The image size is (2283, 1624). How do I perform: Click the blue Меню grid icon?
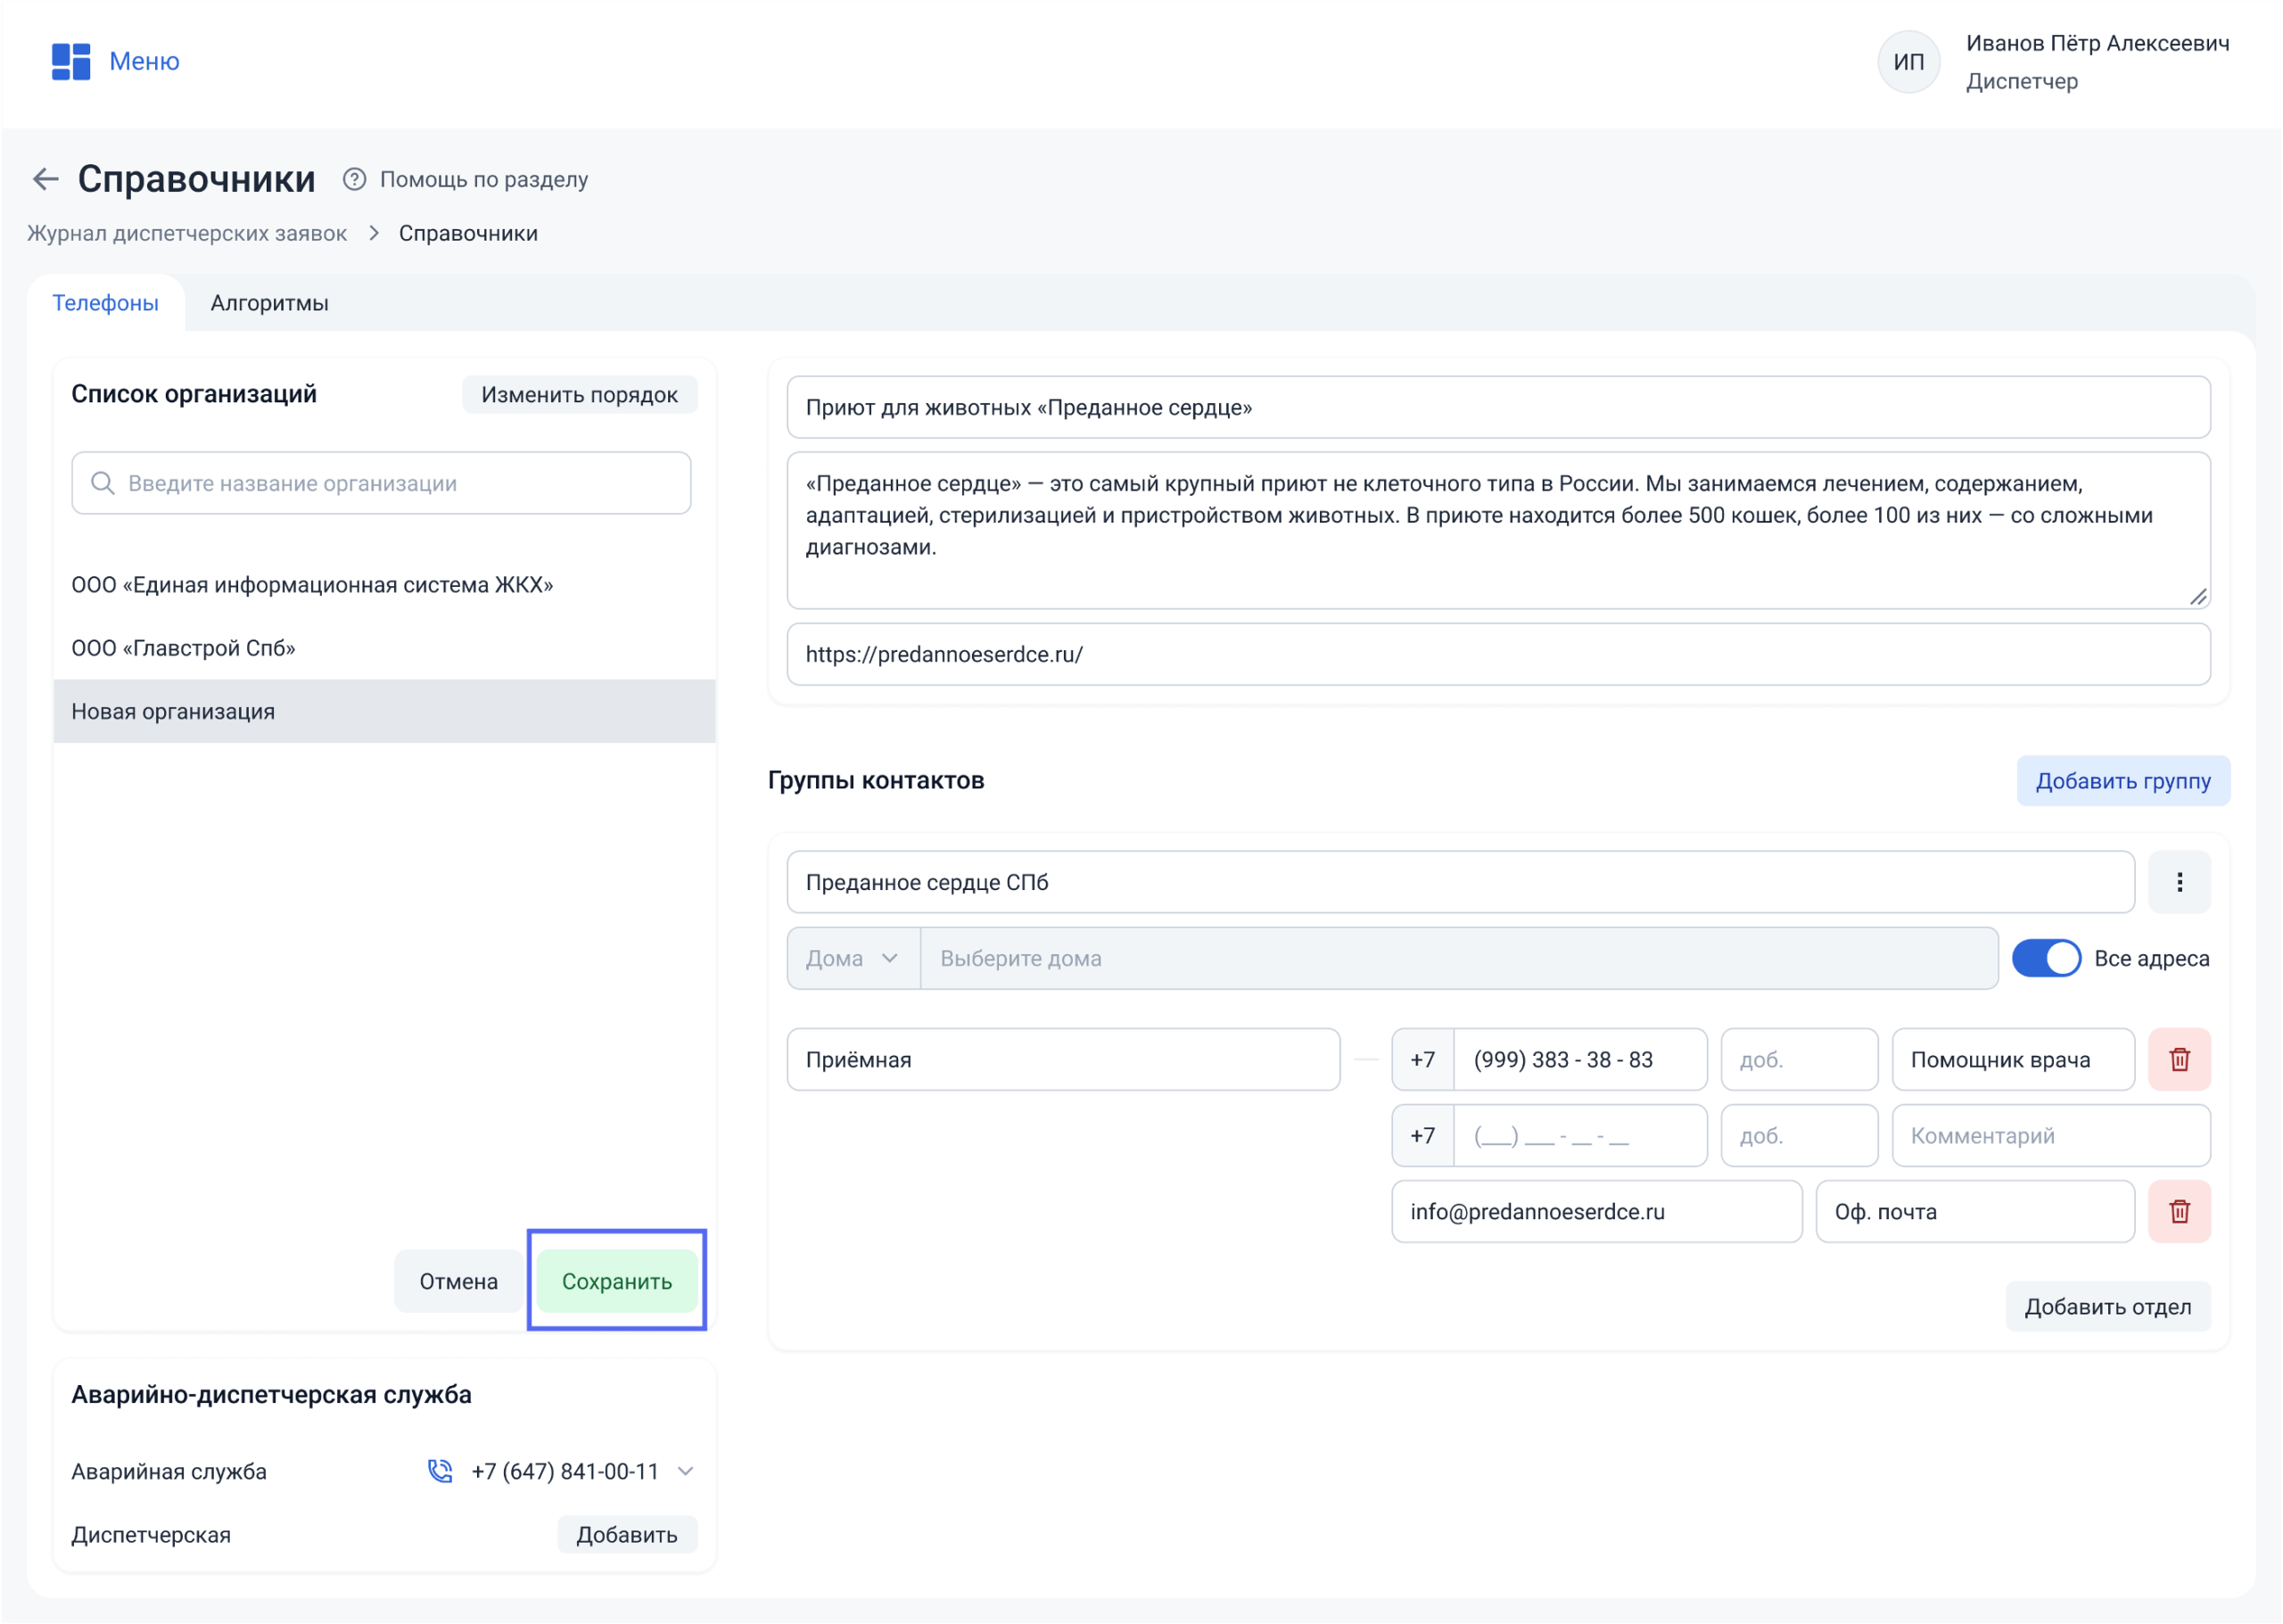[70, 61]
